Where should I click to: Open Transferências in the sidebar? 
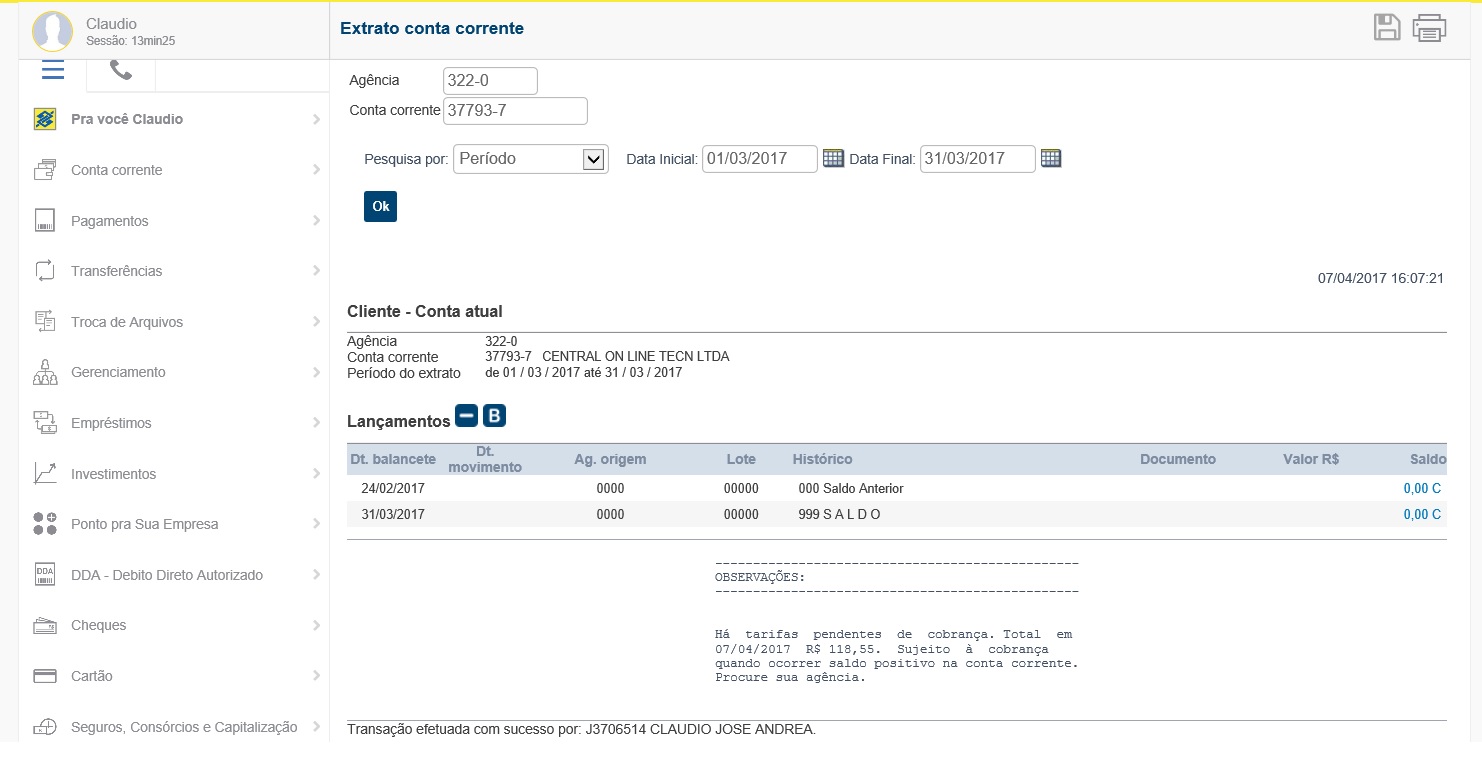tap(117, 271)
